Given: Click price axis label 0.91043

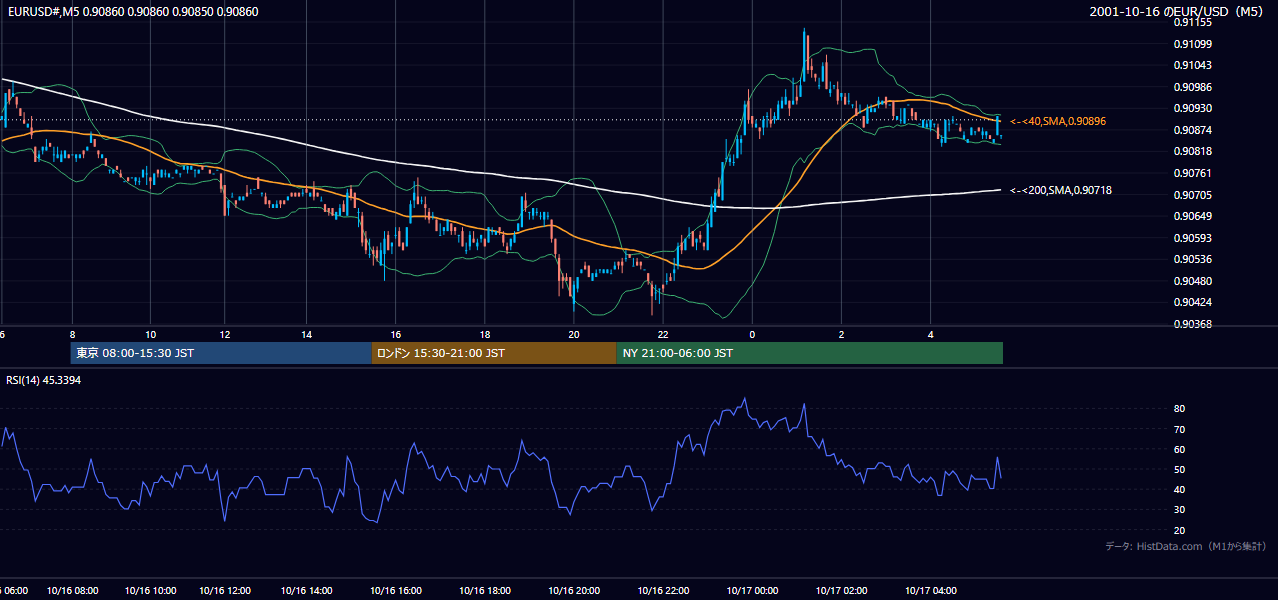Looking at the screenshot, I should pos(1192,65).
